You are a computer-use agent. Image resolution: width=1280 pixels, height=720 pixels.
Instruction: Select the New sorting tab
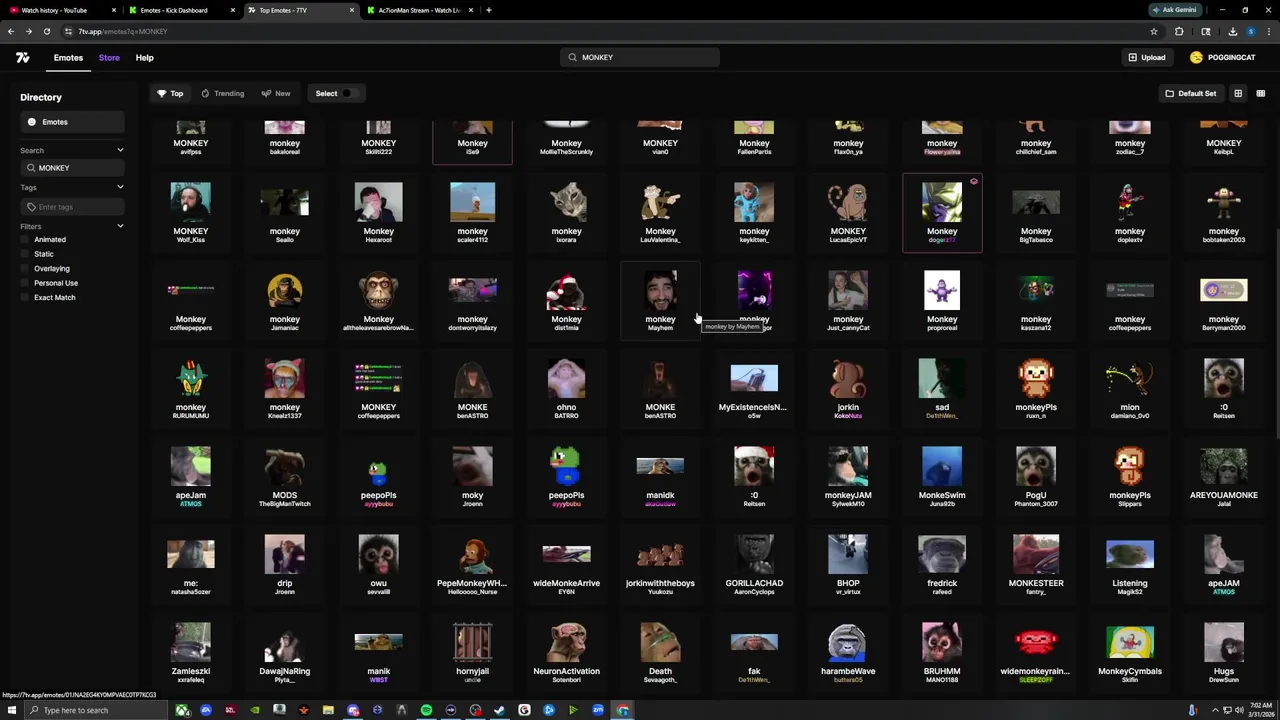(276, 94)
